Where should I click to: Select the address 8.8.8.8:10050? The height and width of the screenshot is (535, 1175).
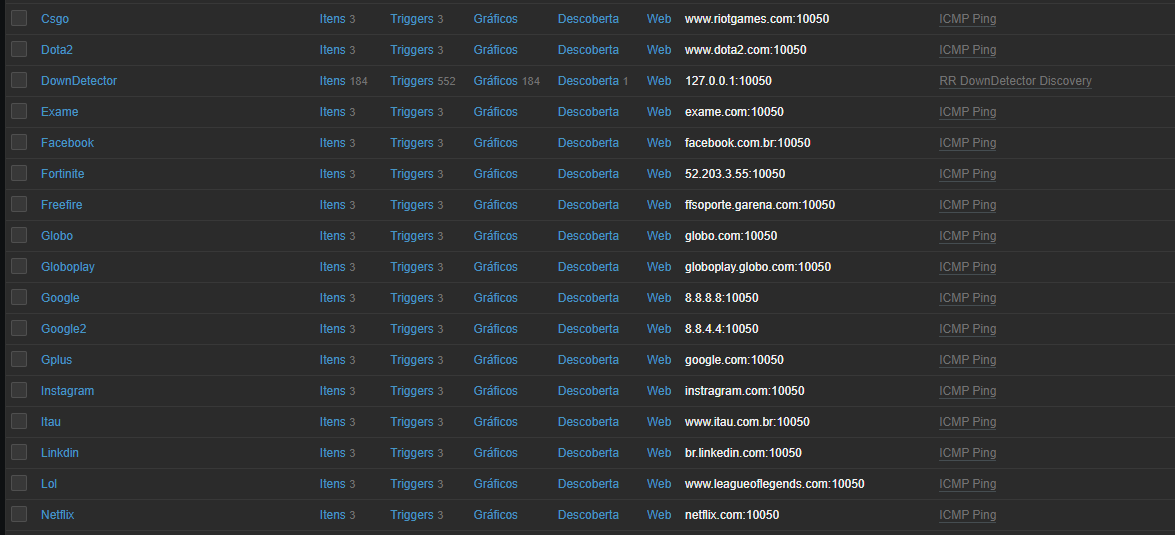(x=722, y=297)
